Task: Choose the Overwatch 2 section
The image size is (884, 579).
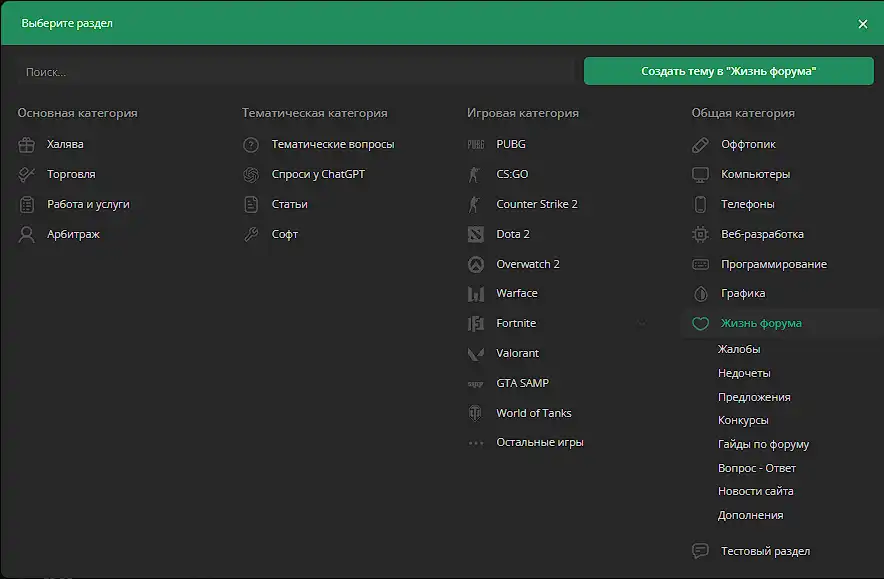Action: [528, 264]
